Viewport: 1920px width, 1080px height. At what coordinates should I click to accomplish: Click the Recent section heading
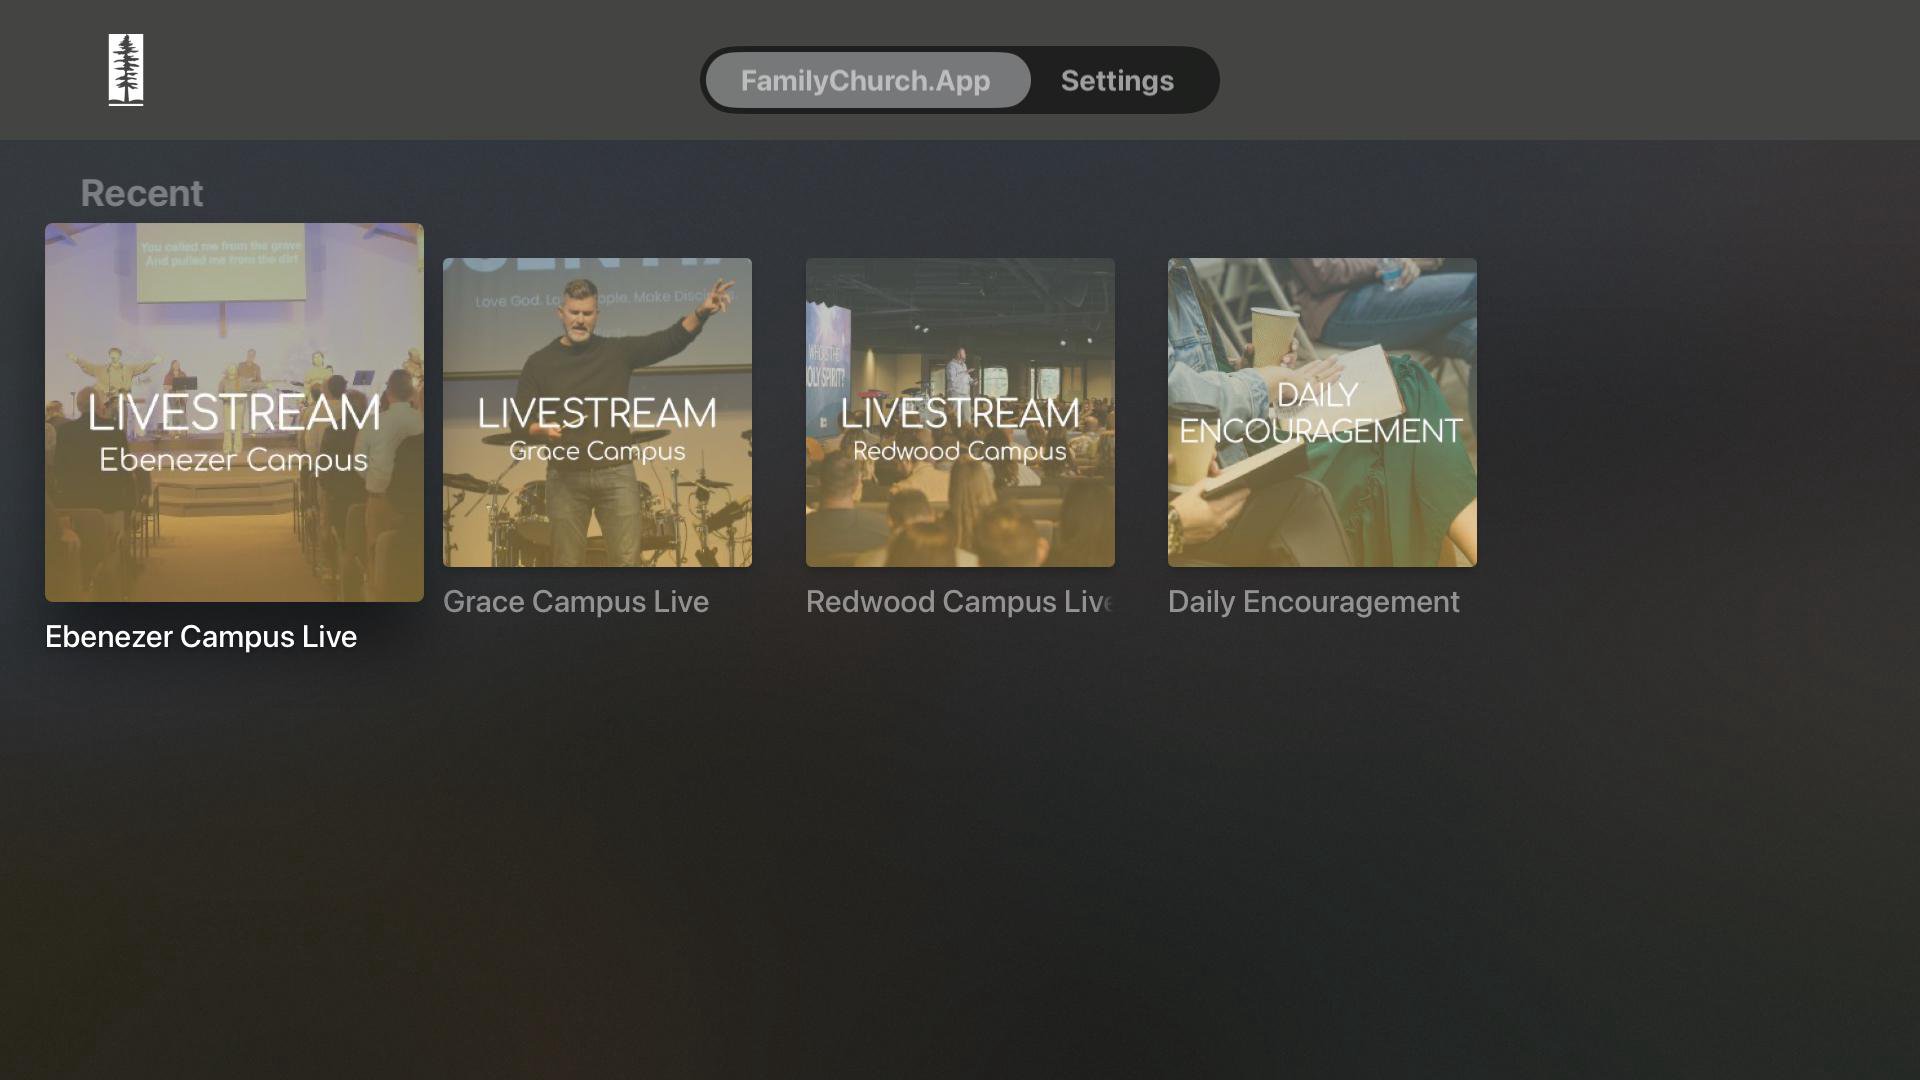pyautogui.click(x=142, y=193)
